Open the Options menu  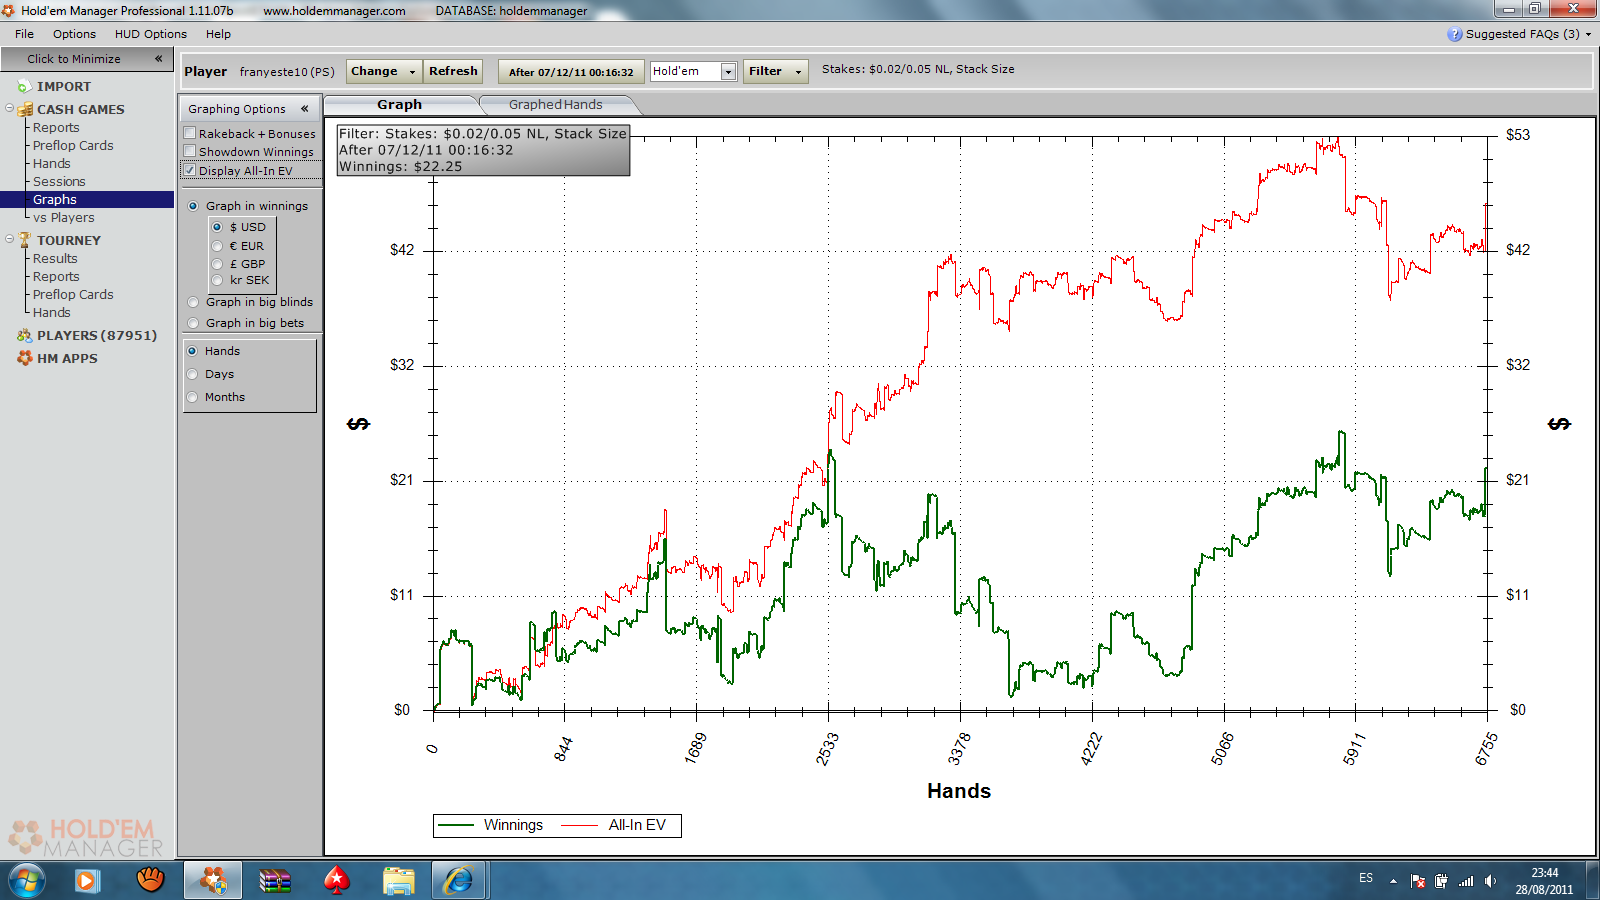(x=74, y=34)
